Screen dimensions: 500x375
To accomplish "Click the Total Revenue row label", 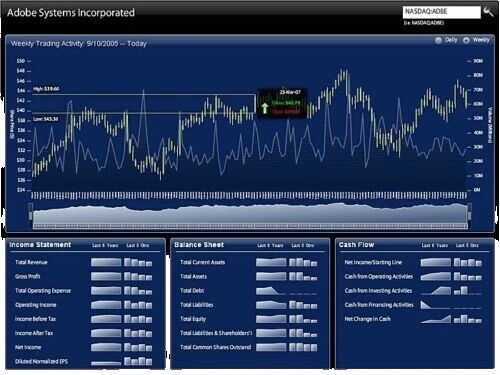I will coord(31,262).
